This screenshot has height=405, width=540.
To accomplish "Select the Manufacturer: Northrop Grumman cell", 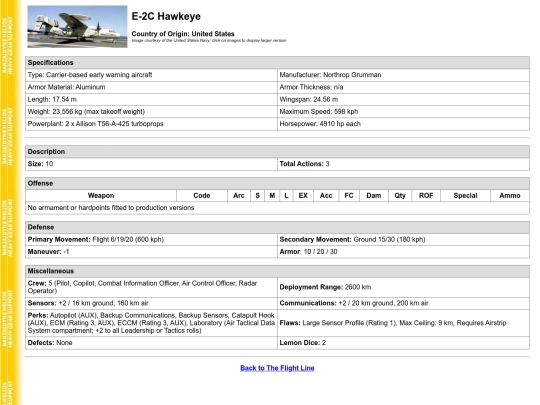I will pos(403,75).
